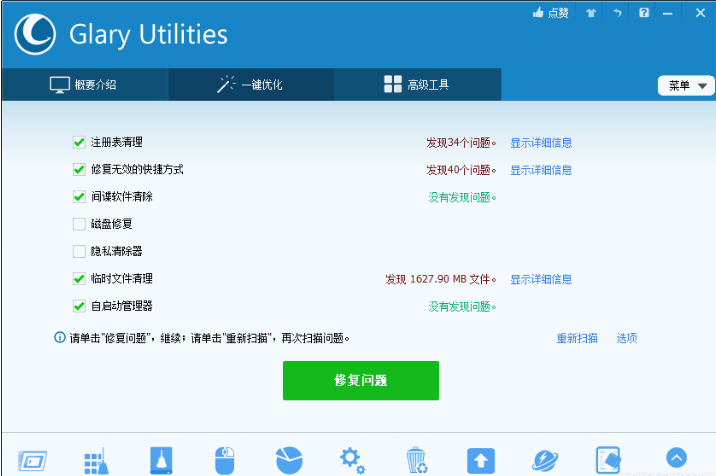Open the skin changer T-shirt icon
Image resolution: width=716 pixels, height=476 pixels.
coord(591,13)
